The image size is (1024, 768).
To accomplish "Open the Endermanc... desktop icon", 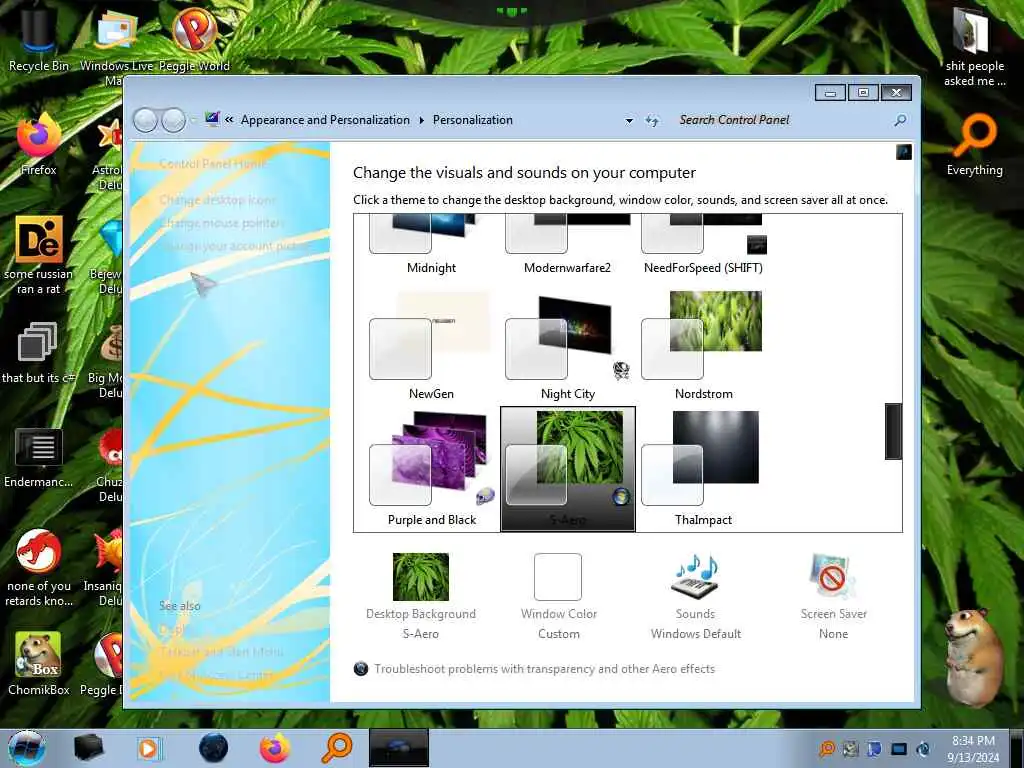I will (x=39, y=457).
